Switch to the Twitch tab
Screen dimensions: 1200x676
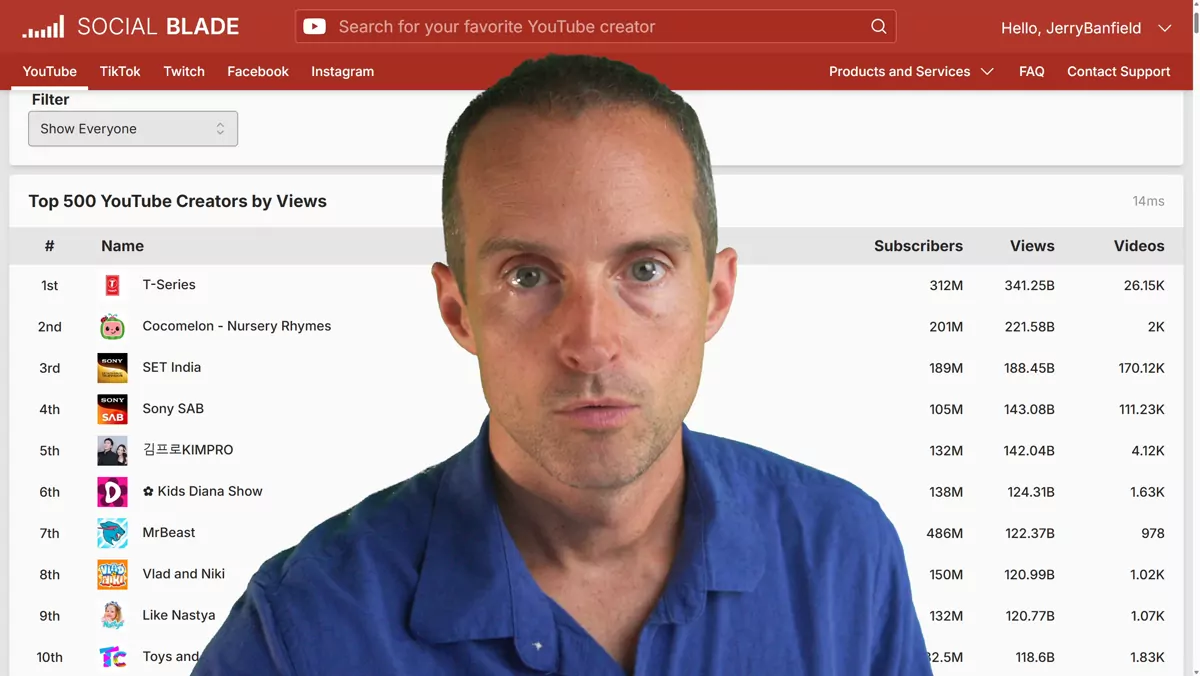click(184, 71)
